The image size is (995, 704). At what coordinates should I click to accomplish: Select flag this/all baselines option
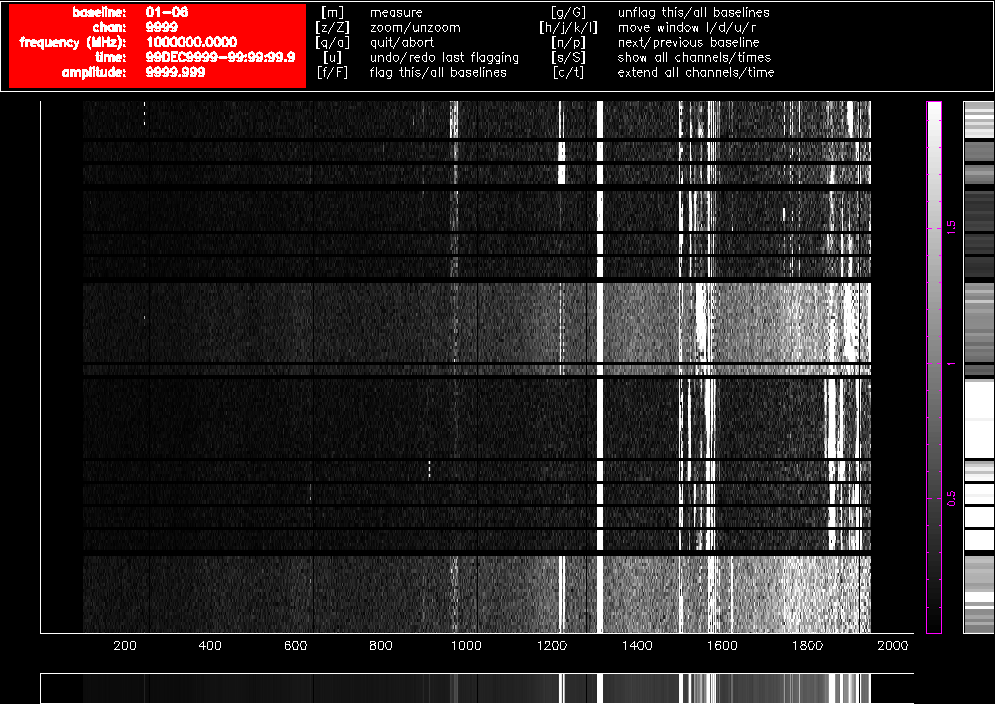pyautogui.click(x=438, y=73)
